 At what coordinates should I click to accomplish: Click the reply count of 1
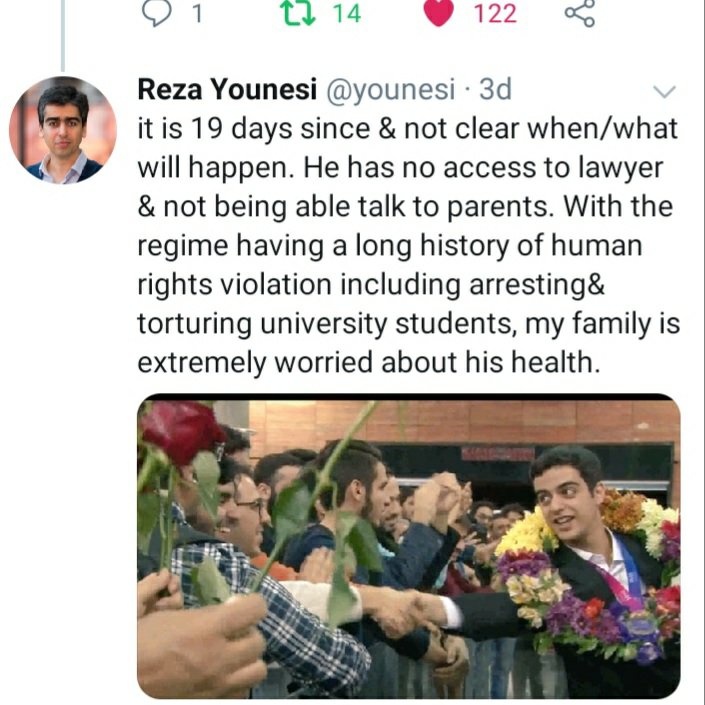click(x=197, y=14)
